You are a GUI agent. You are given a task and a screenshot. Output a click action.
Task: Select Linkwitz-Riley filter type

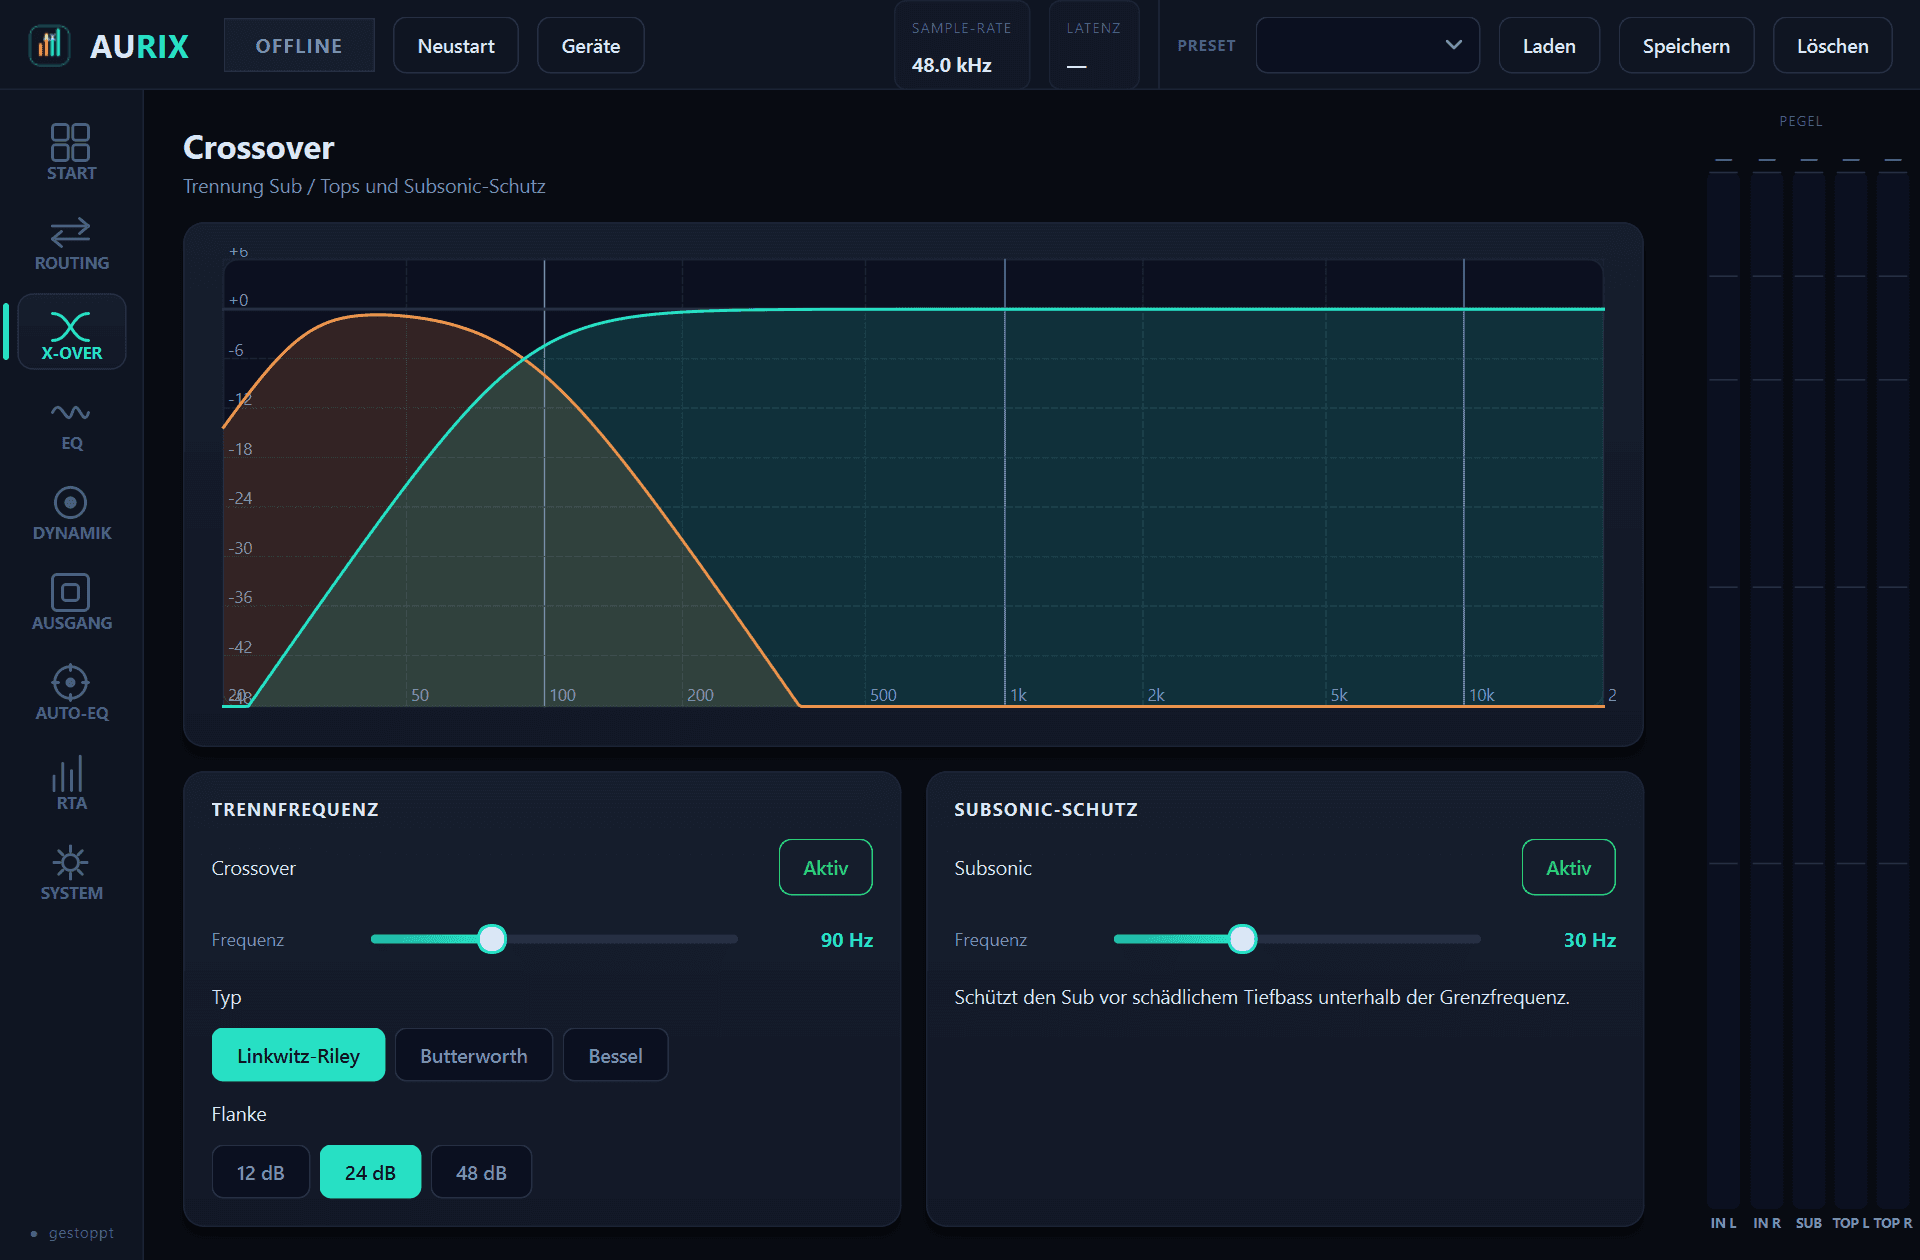tap(298, 1055)
